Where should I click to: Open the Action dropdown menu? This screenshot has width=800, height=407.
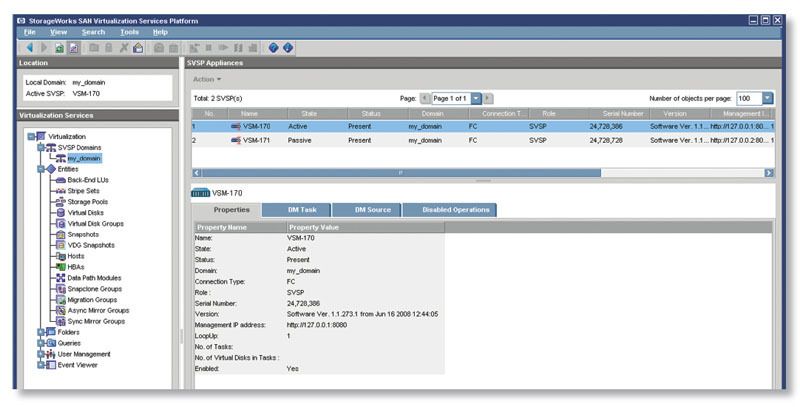pyautogui.click(x=206, y=79)
